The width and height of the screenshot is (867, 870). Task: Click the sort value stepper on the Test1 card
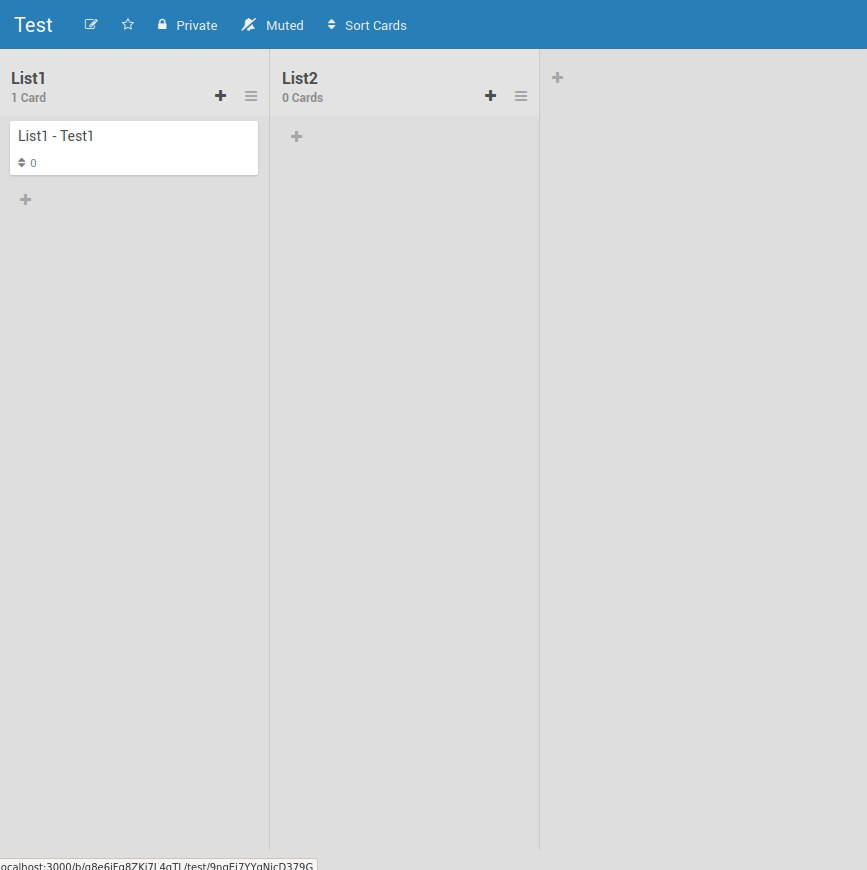23,162
